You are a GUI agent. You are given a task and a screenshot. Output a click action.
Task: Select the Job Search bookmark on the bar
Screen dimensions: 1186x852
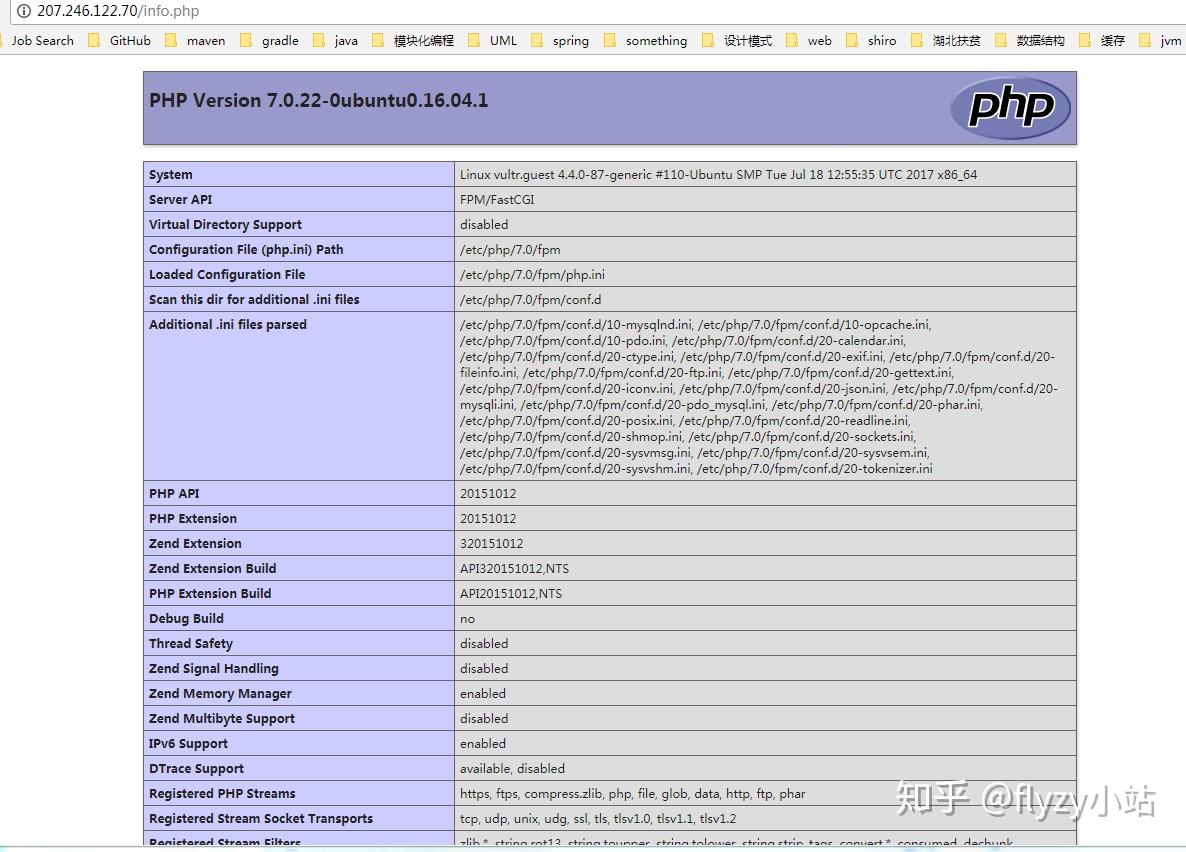click(42, 40)
